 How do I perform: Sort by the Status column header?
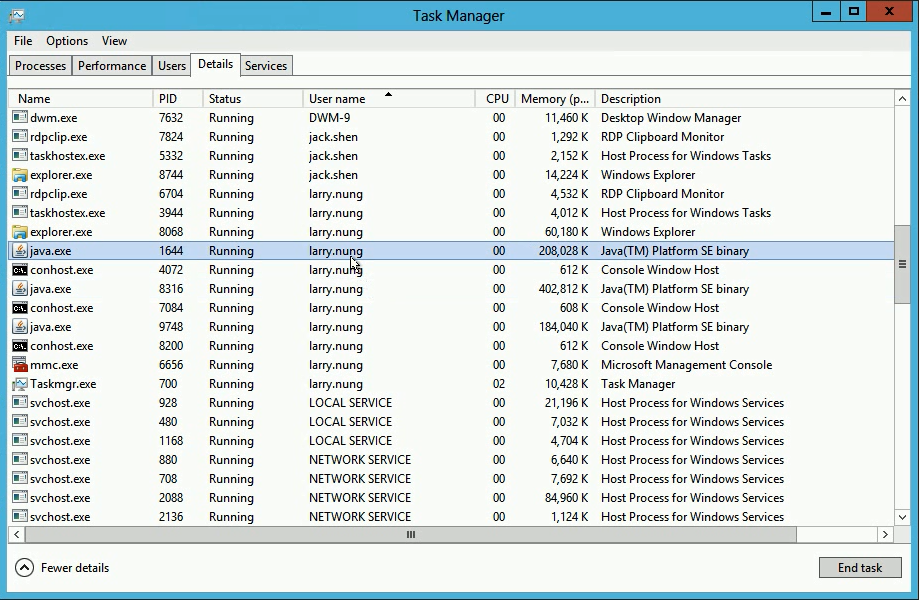[x=253, y=98]
